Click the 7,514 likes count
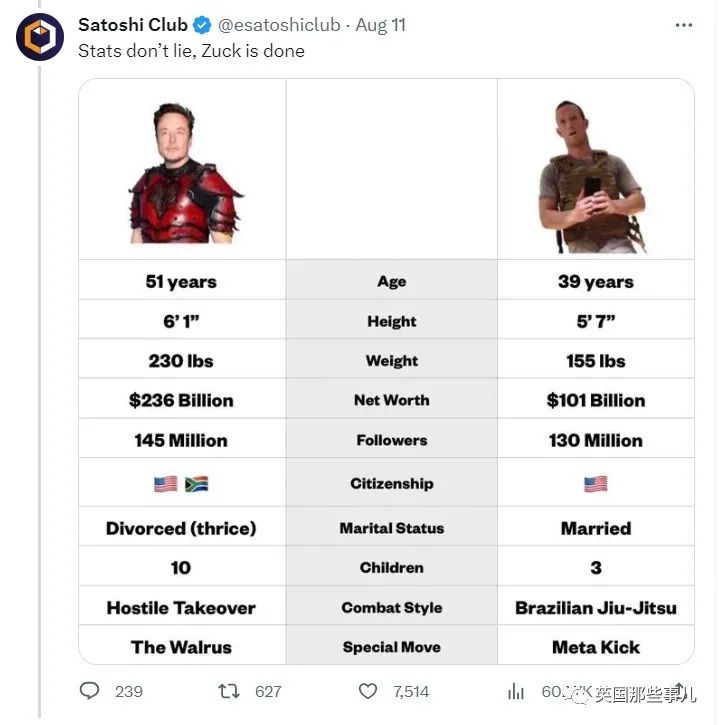This screenshot has width=719, height=725. click(x=411, y=692)
